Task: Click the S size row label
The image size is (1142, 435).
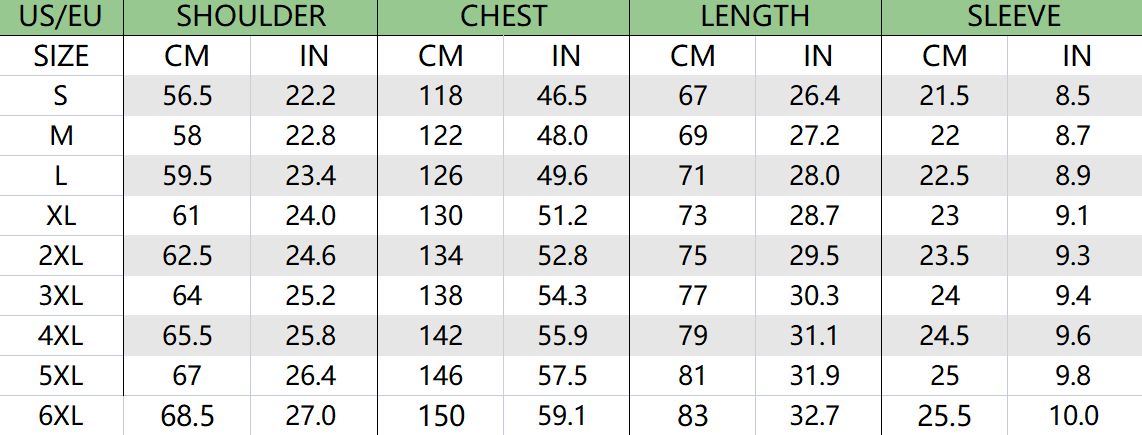Action: click(x=61, y=95)
